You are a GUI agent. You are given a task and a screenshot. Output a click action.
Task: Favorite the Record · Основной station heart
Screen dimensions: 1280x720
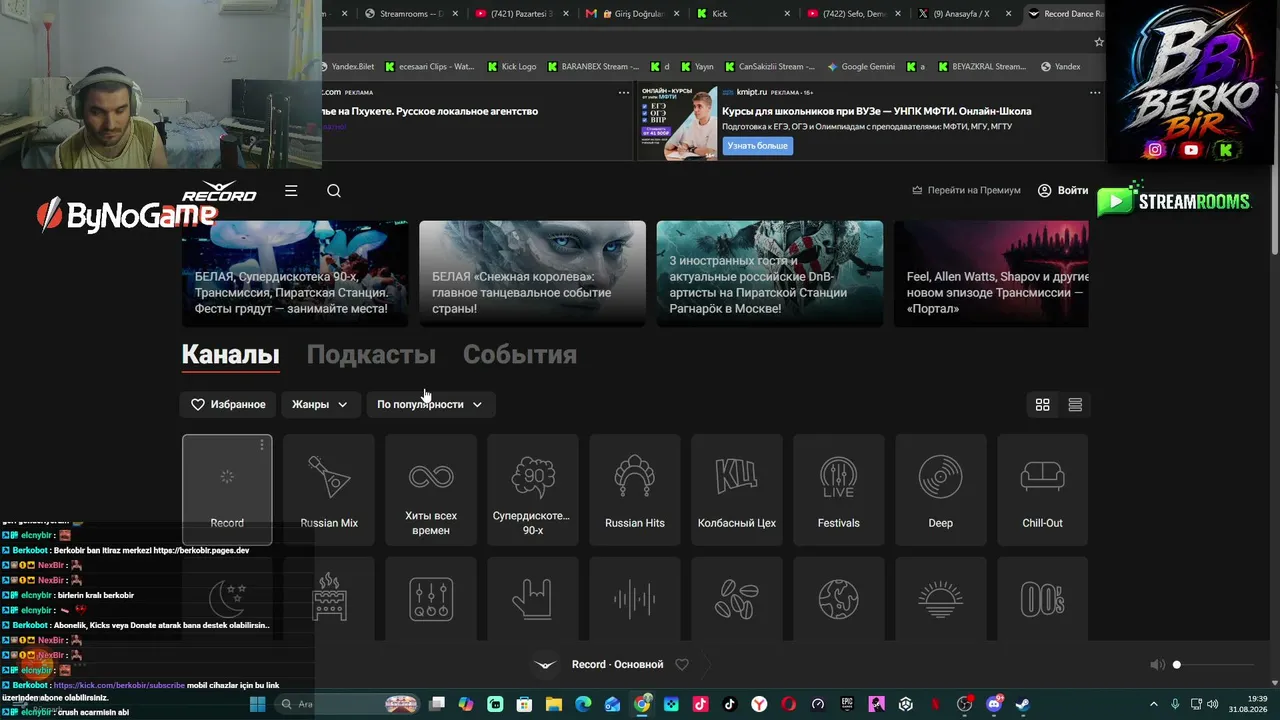tap(682, 664)
